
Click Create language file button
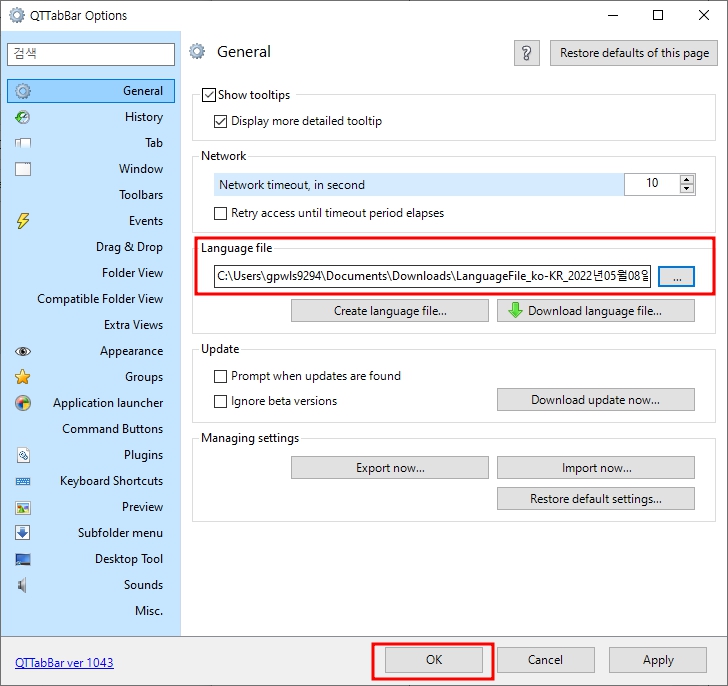point(390,311)
